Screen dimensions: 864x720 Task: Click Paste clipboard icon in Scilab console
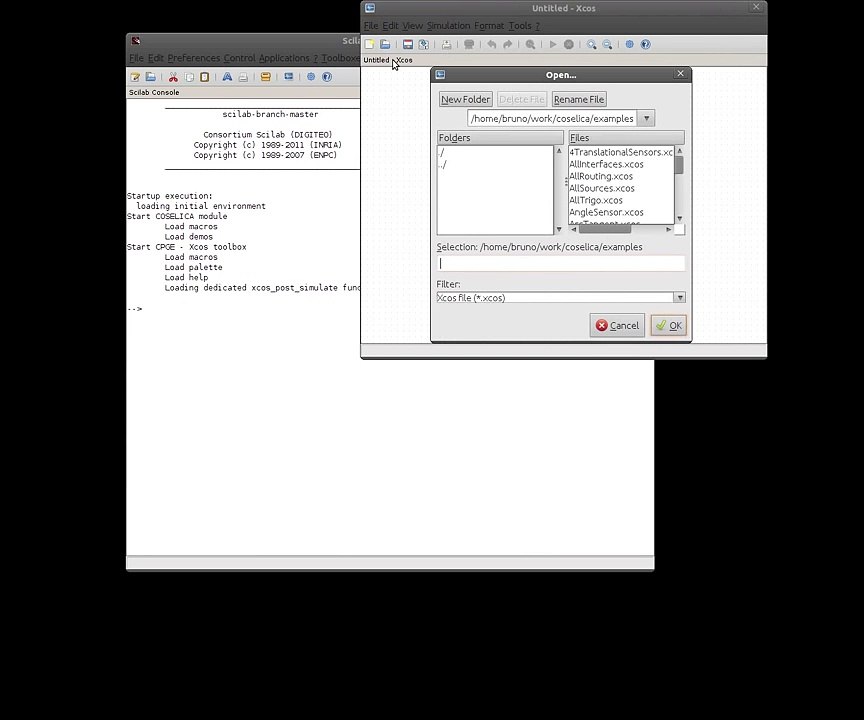click(204, 77)
